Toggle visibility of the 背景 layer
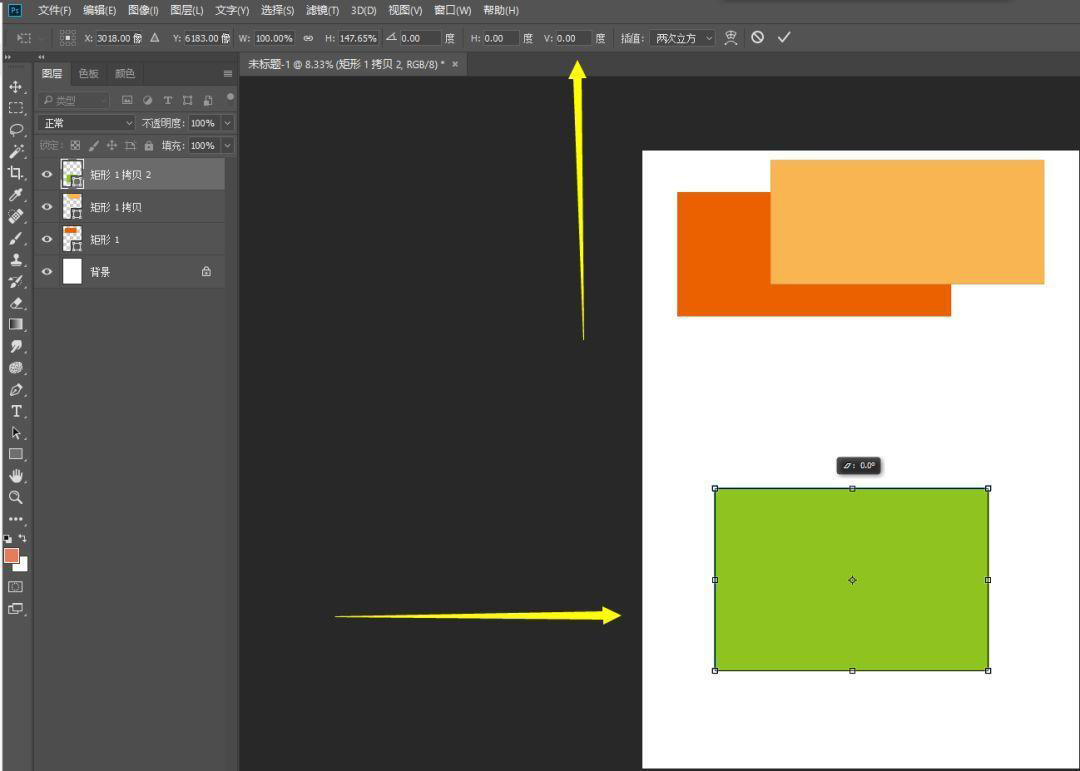1080x771 pixels. (47, 271)
